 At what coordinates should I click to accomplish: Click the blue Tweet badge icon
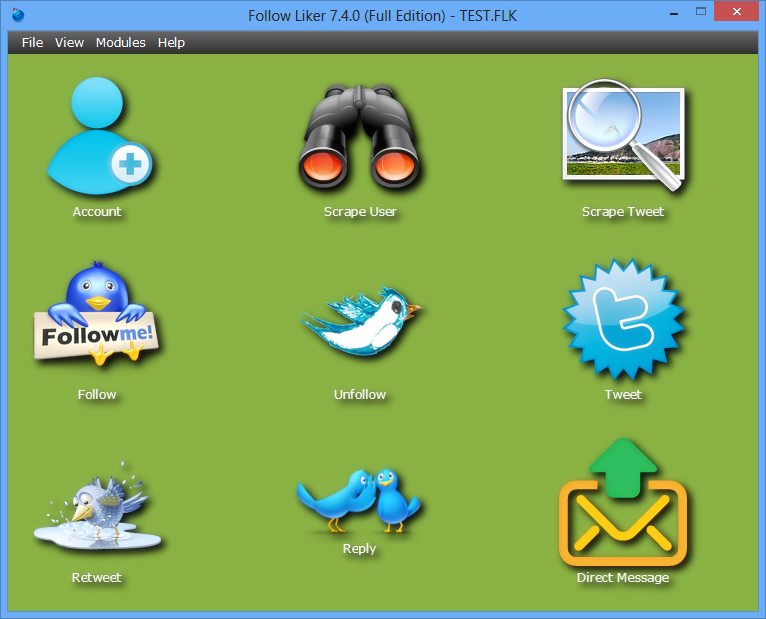623,319
